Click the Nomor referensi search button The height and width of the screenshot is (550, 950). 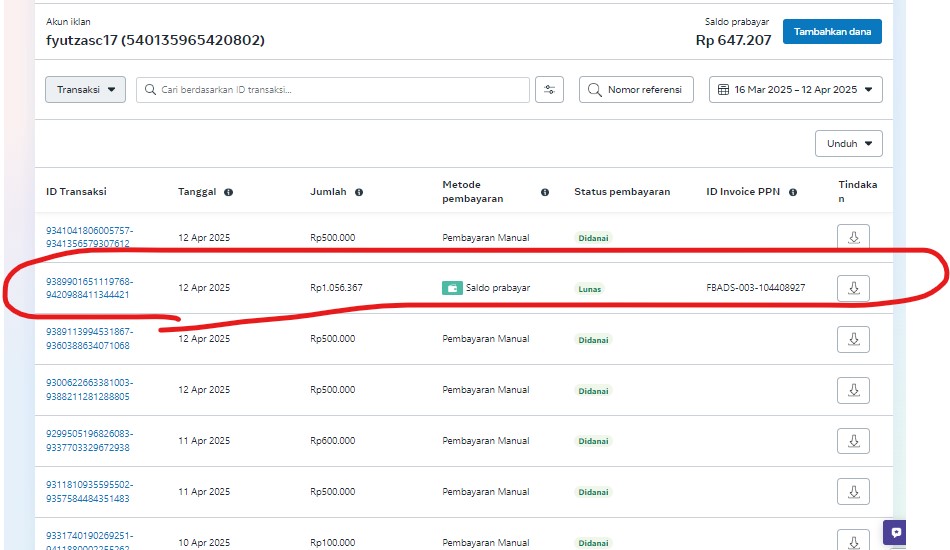point(636,90)
